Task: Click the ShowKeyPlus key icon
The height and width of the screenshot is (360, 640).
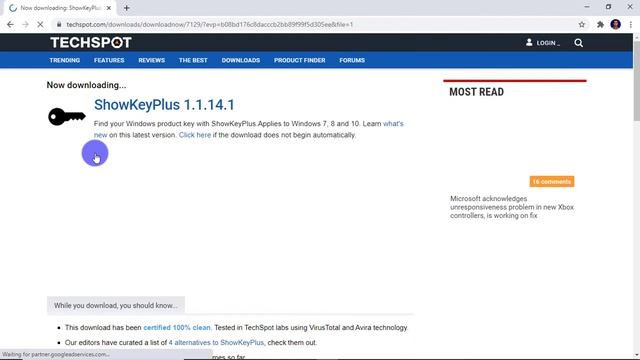Action: click(x=67, y=117)
